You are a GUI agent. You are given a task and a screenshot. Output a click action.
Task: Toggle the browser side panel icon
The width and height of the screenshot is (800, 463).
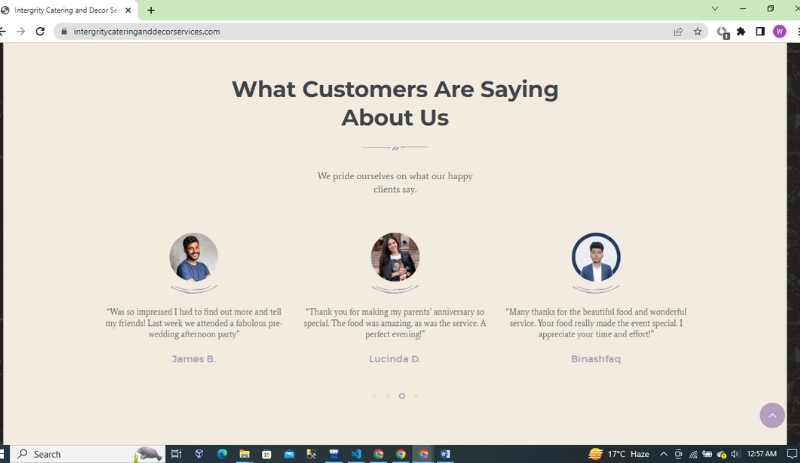click(760, 32)
